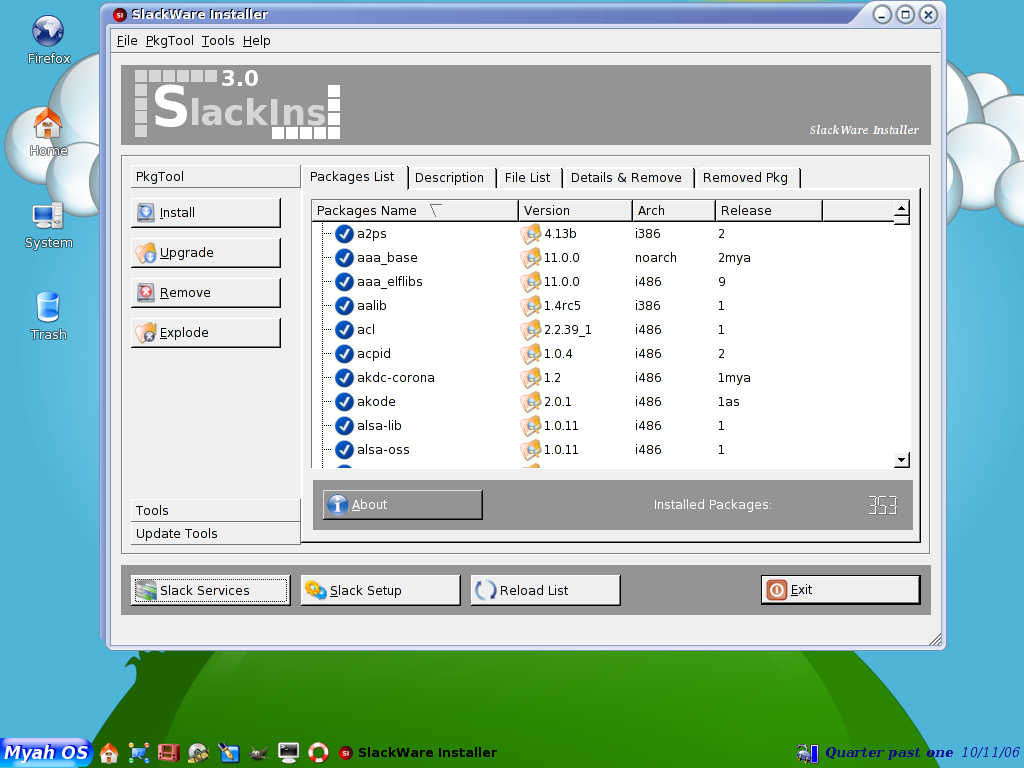The height and width of the screenshot is (768, 1024).
Task: Open the Home desktop icon
Action: [48, 132]
